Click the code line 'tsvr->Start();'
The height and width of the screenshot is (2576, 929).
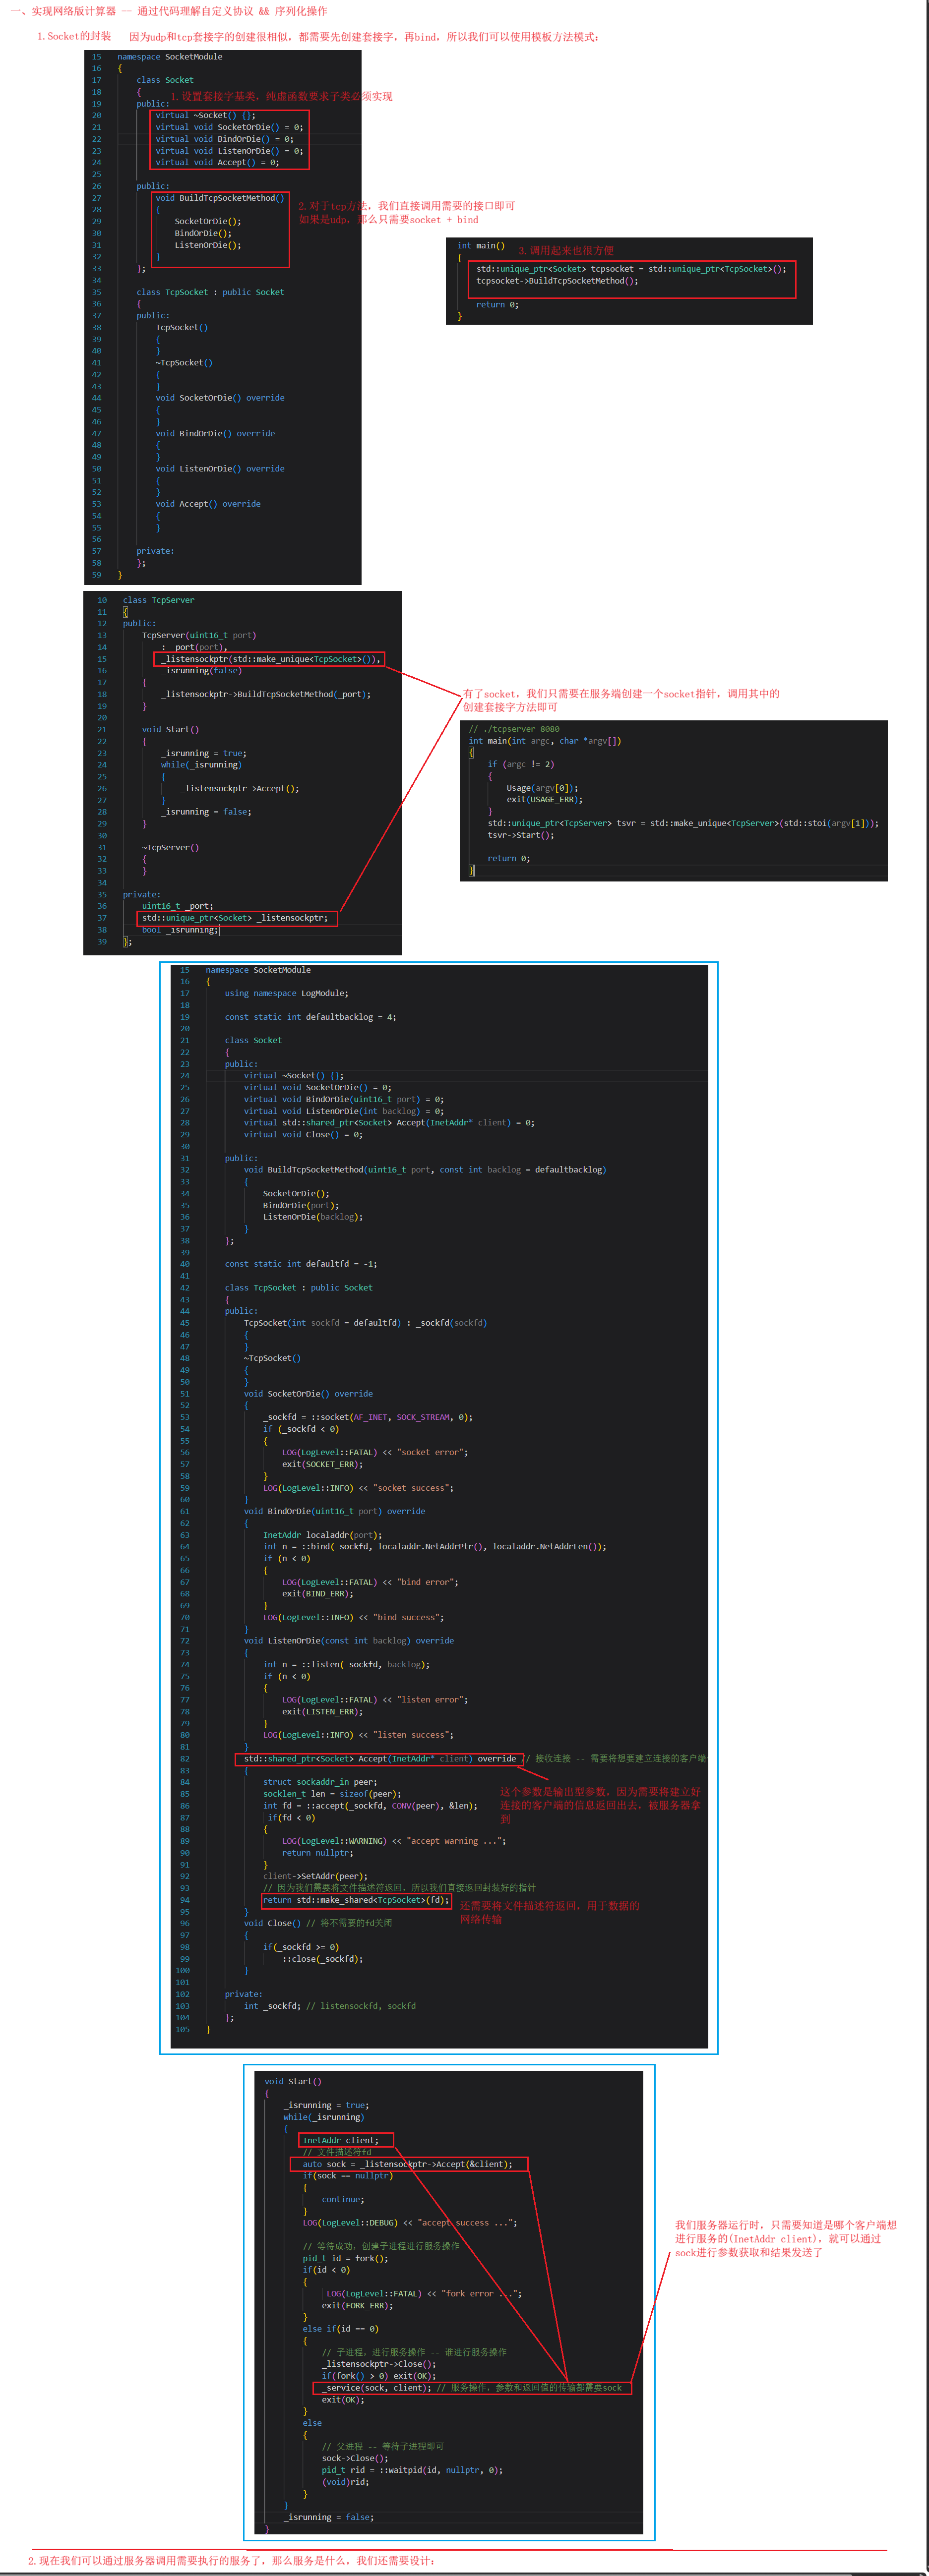(x=521, y=835)
